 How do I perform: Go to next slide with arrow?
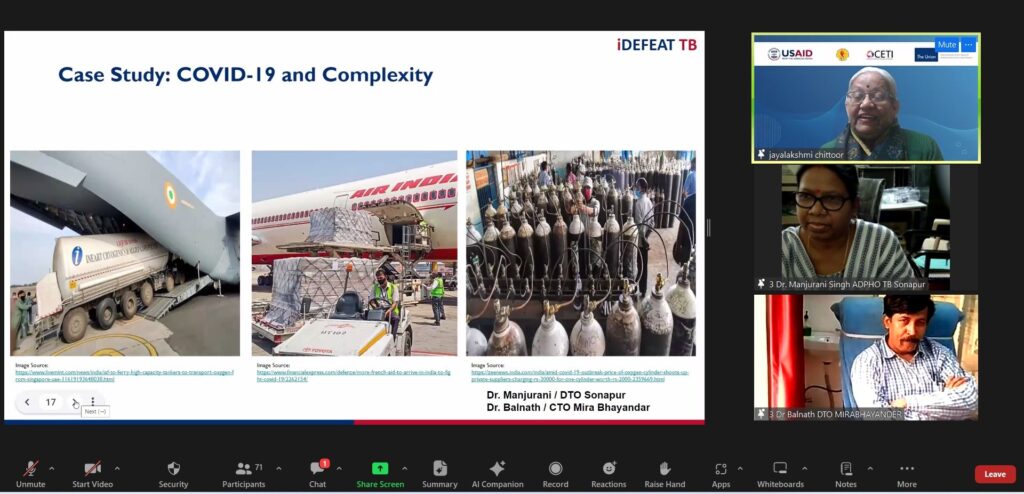pos(74,402)
